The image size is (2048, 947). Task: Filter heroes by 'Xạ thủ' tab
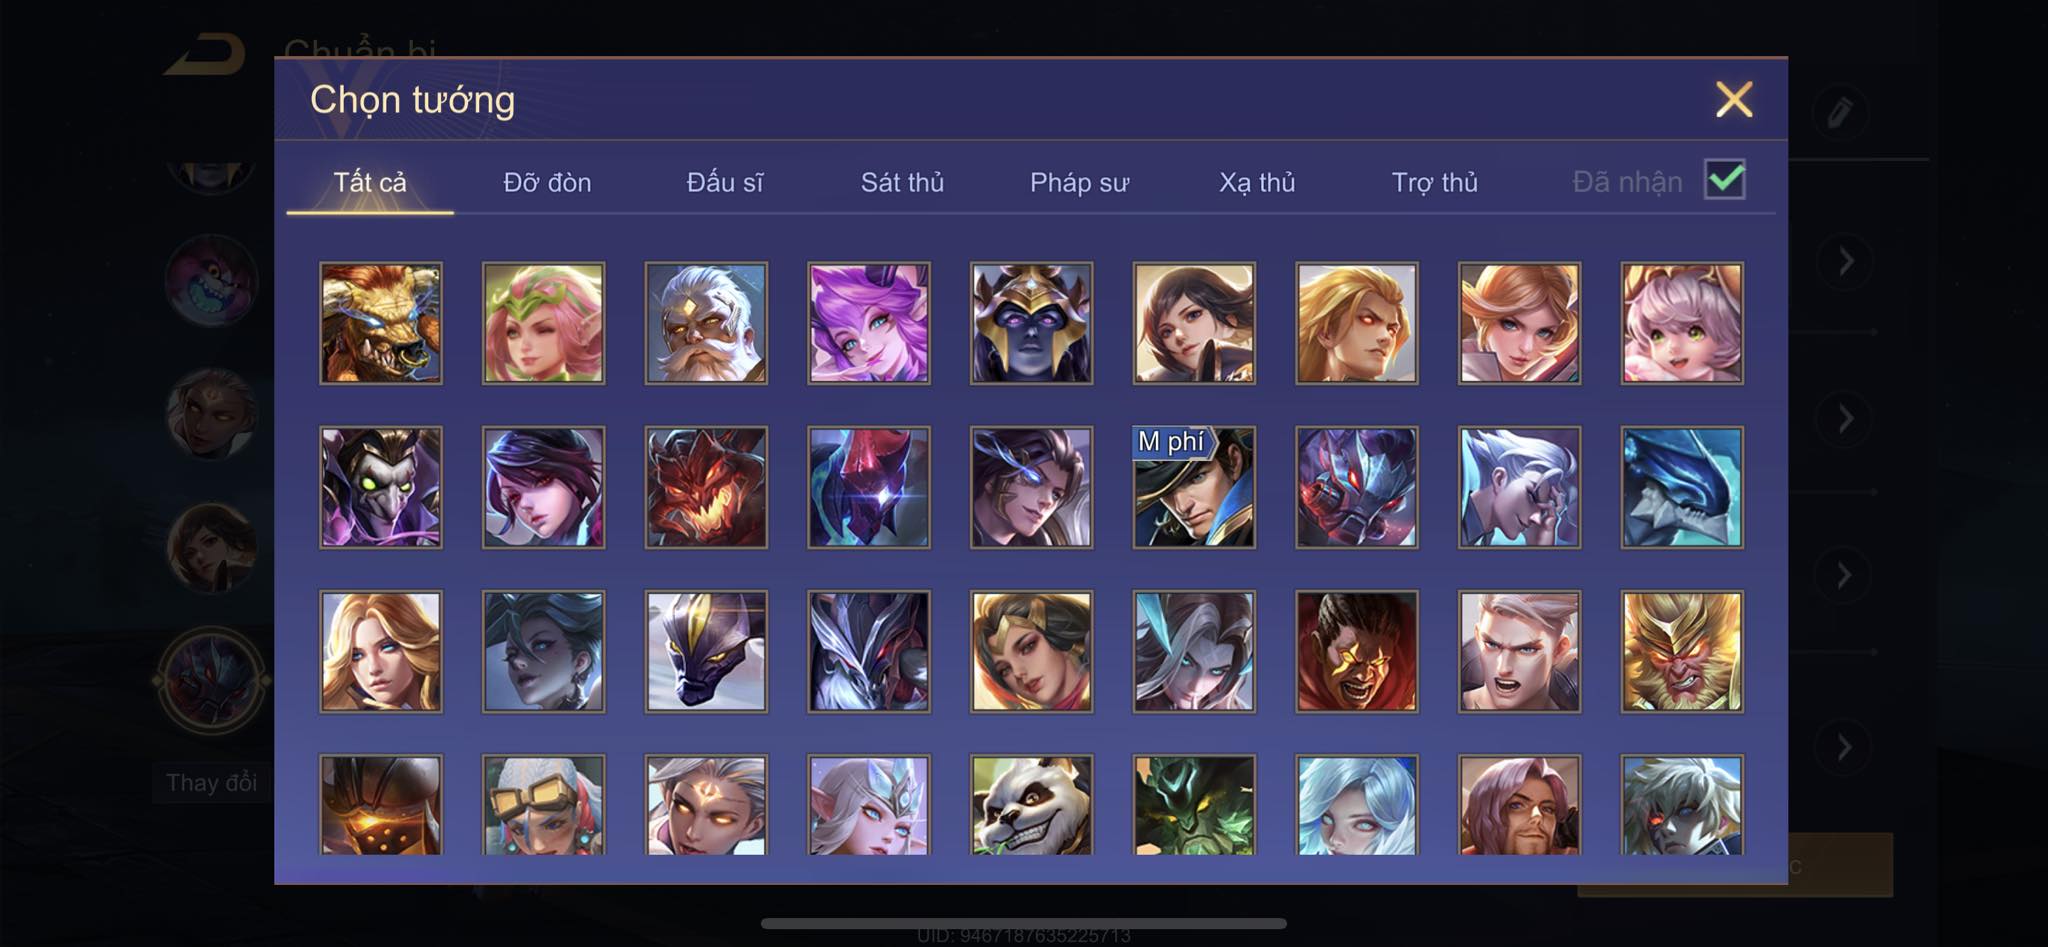(x=1257, y=182)
